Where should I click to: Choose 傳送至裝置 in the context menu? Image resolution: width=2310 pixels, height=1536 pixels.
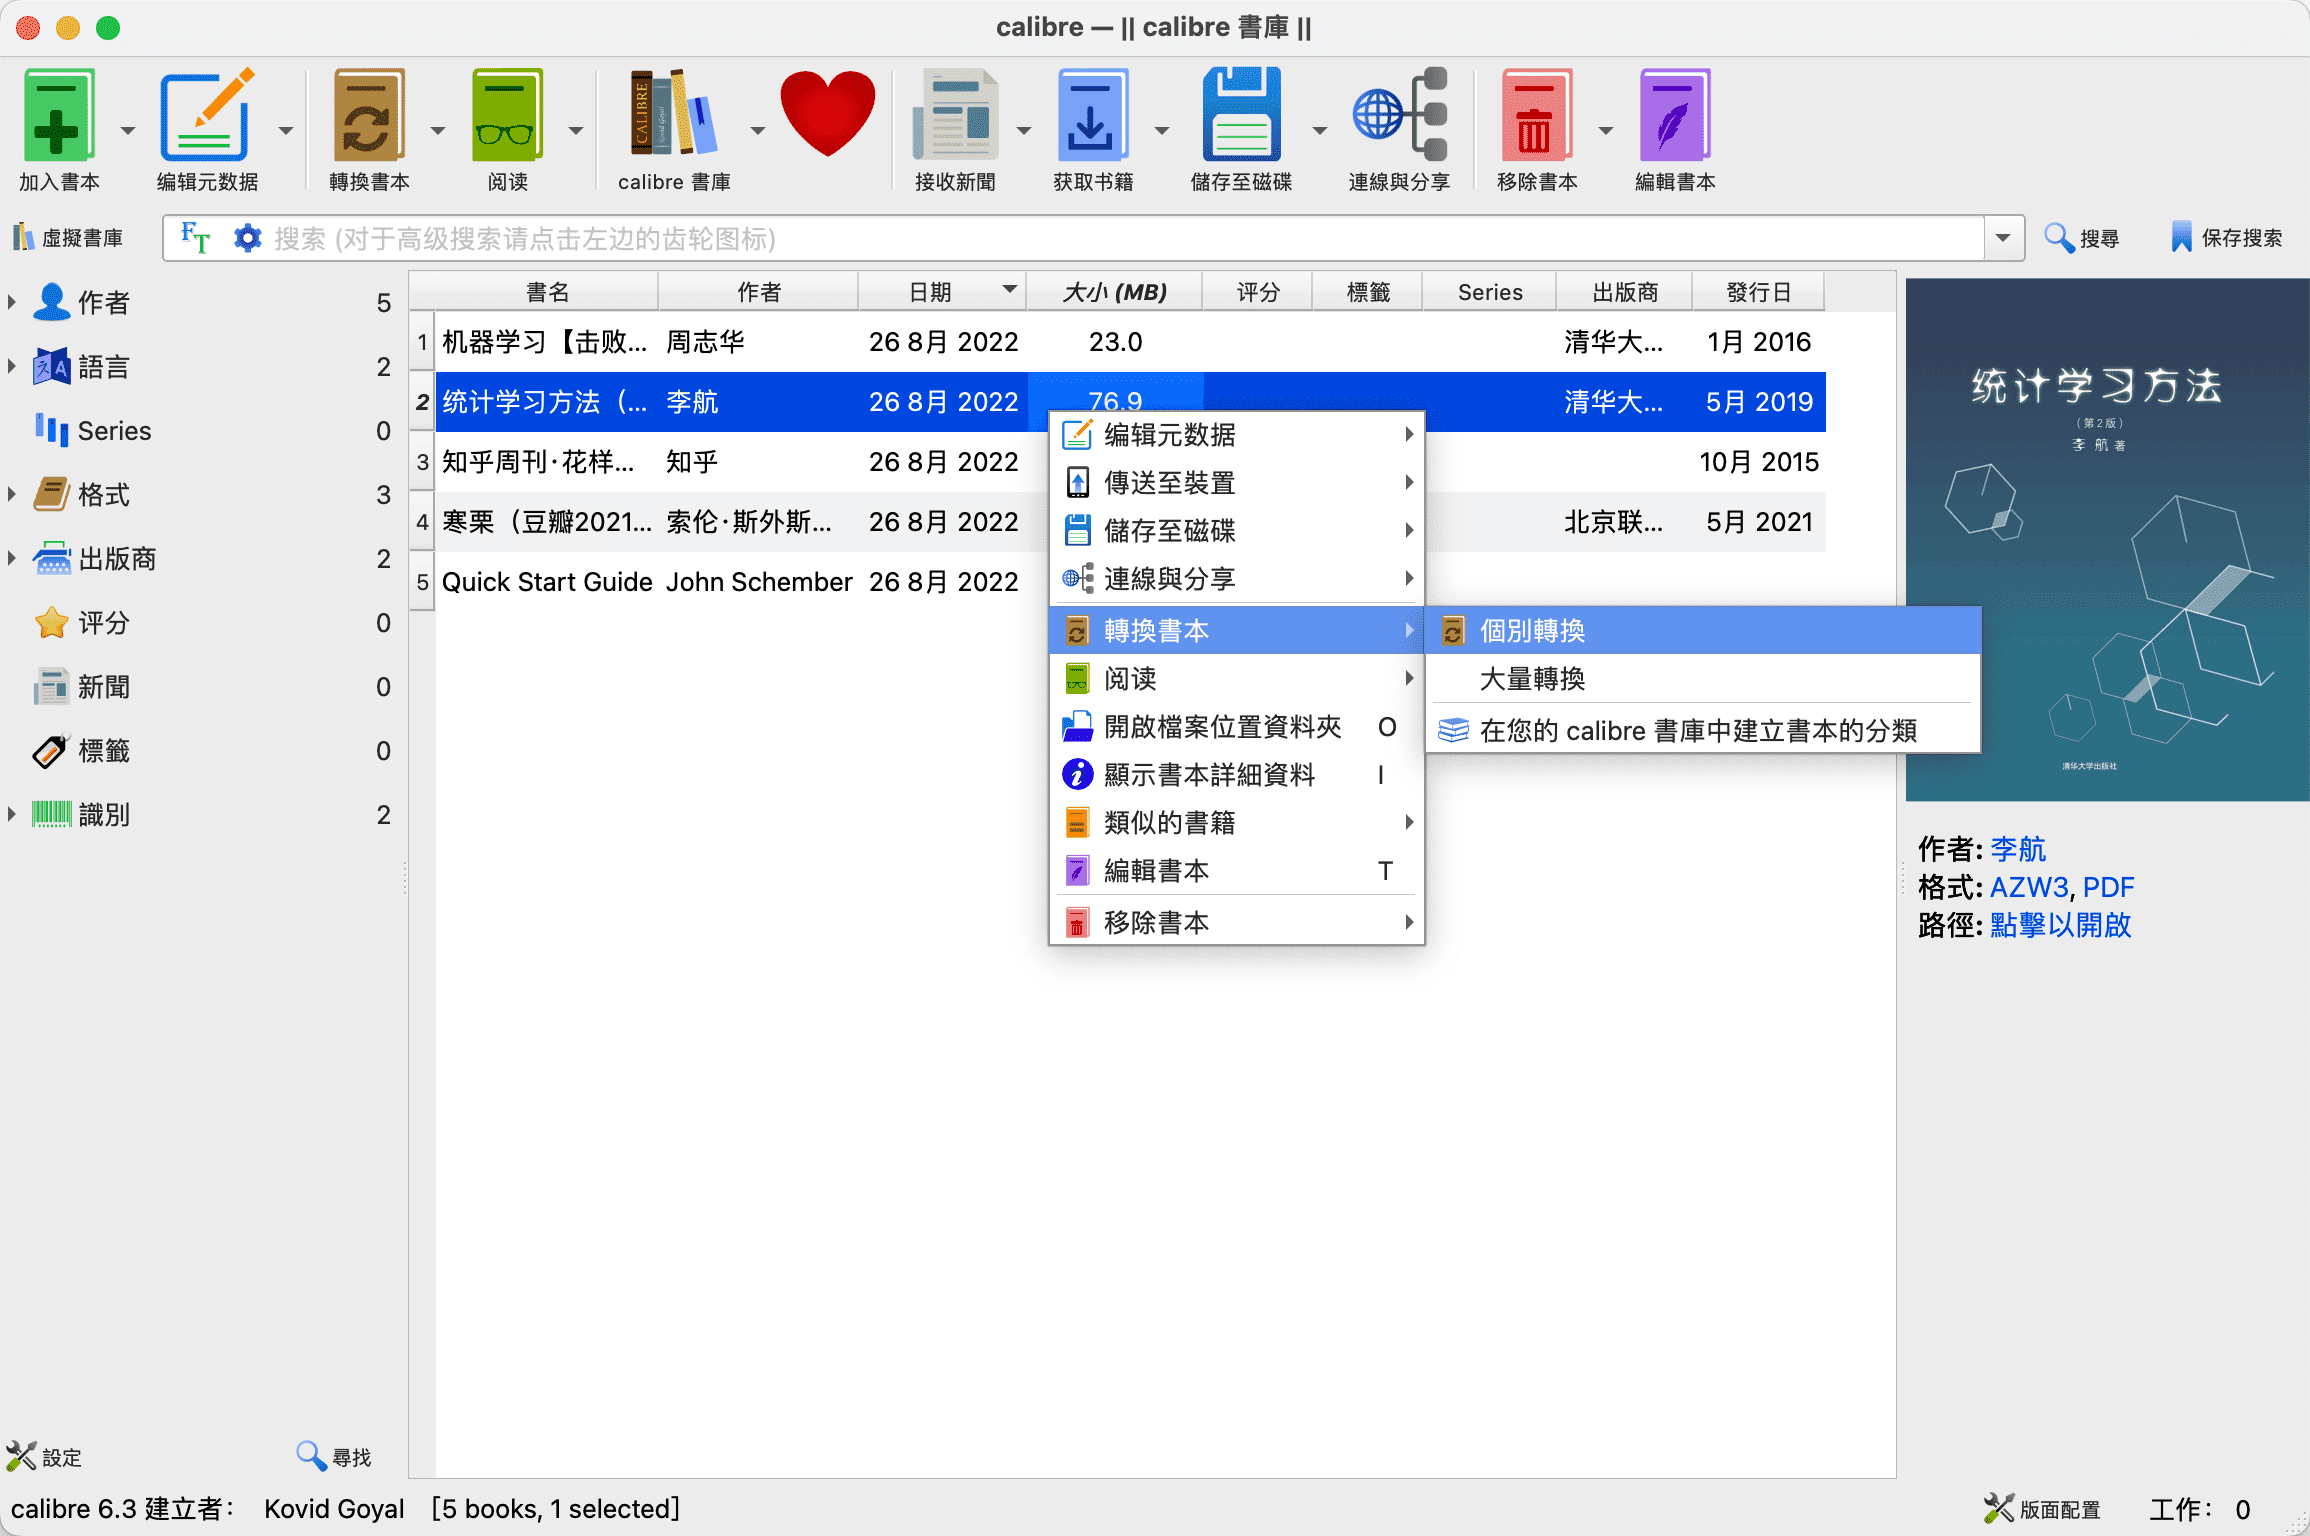pos(1237,483)
